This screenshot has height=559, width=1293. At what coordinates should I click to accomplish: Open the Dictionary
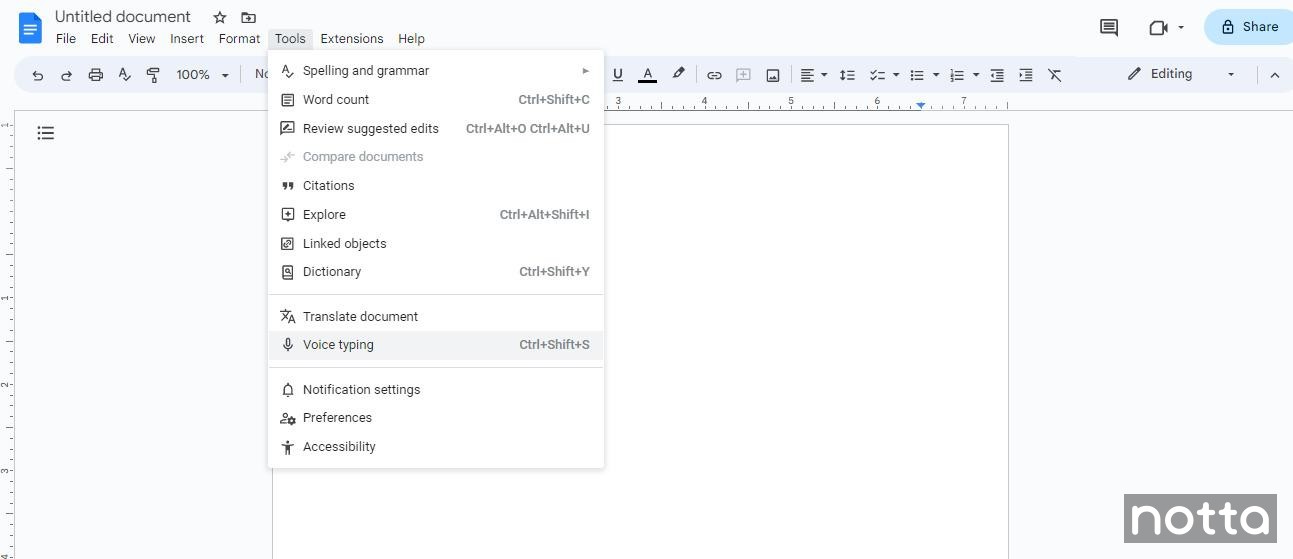(x=436, y=272)
